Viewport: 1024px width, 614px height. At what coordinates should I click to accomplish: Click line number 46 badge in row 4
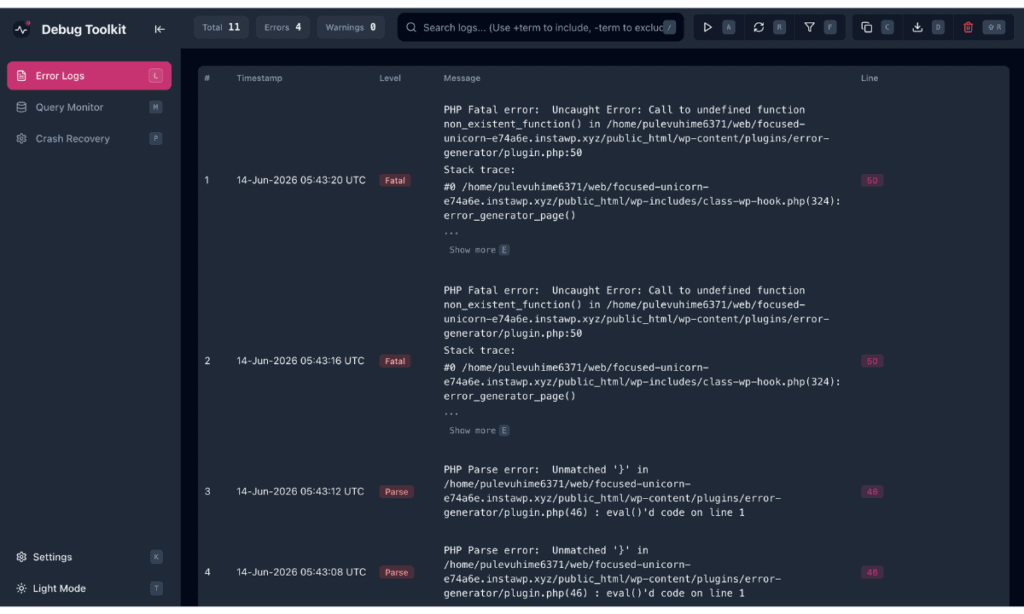tap(872, 572)
